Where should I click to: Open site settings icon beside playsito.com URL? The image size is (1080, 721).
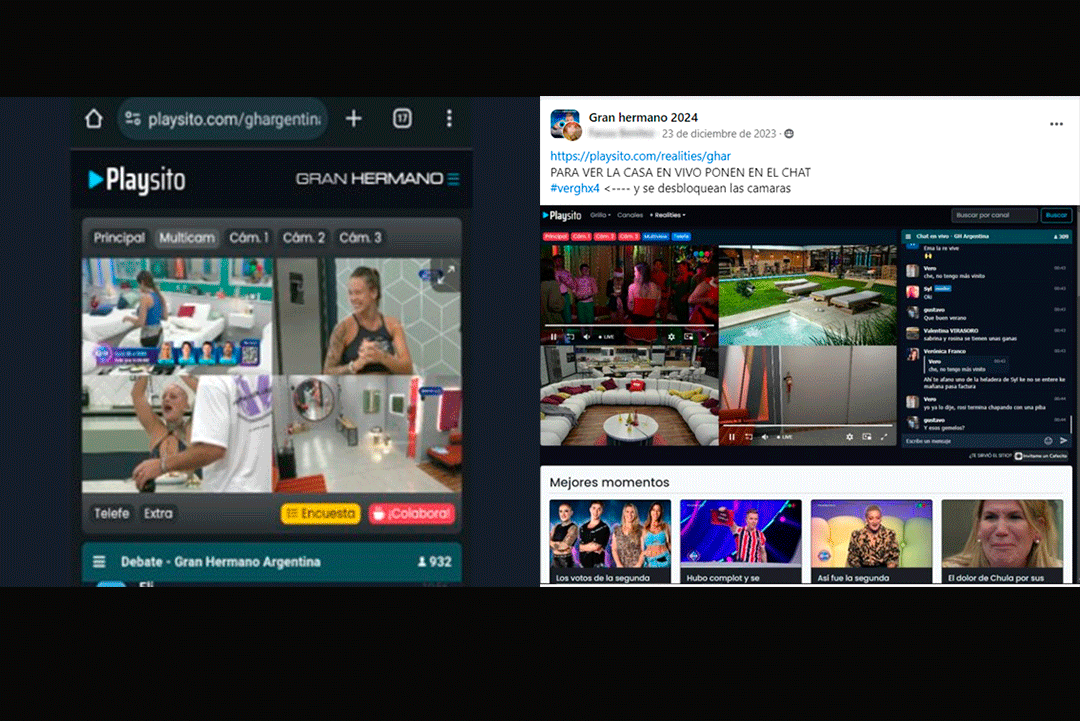[x=133, y=118]
